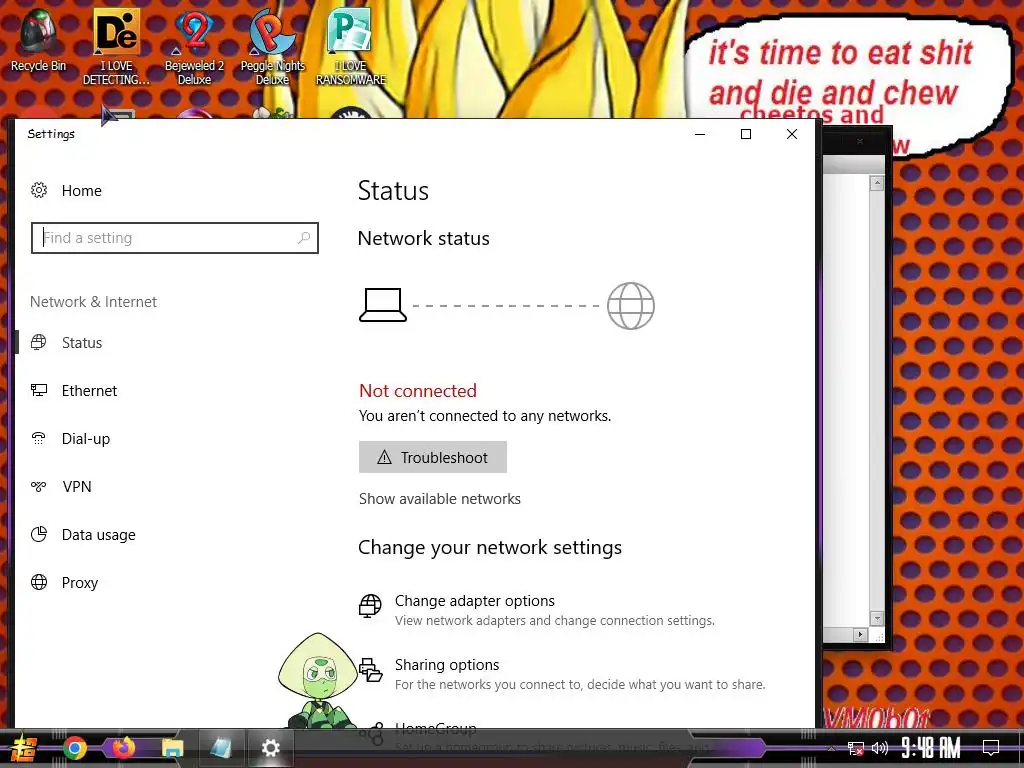Open Home in Settings sidebar
This screenshot has width=1024, height=768.
tap(82, 191)
